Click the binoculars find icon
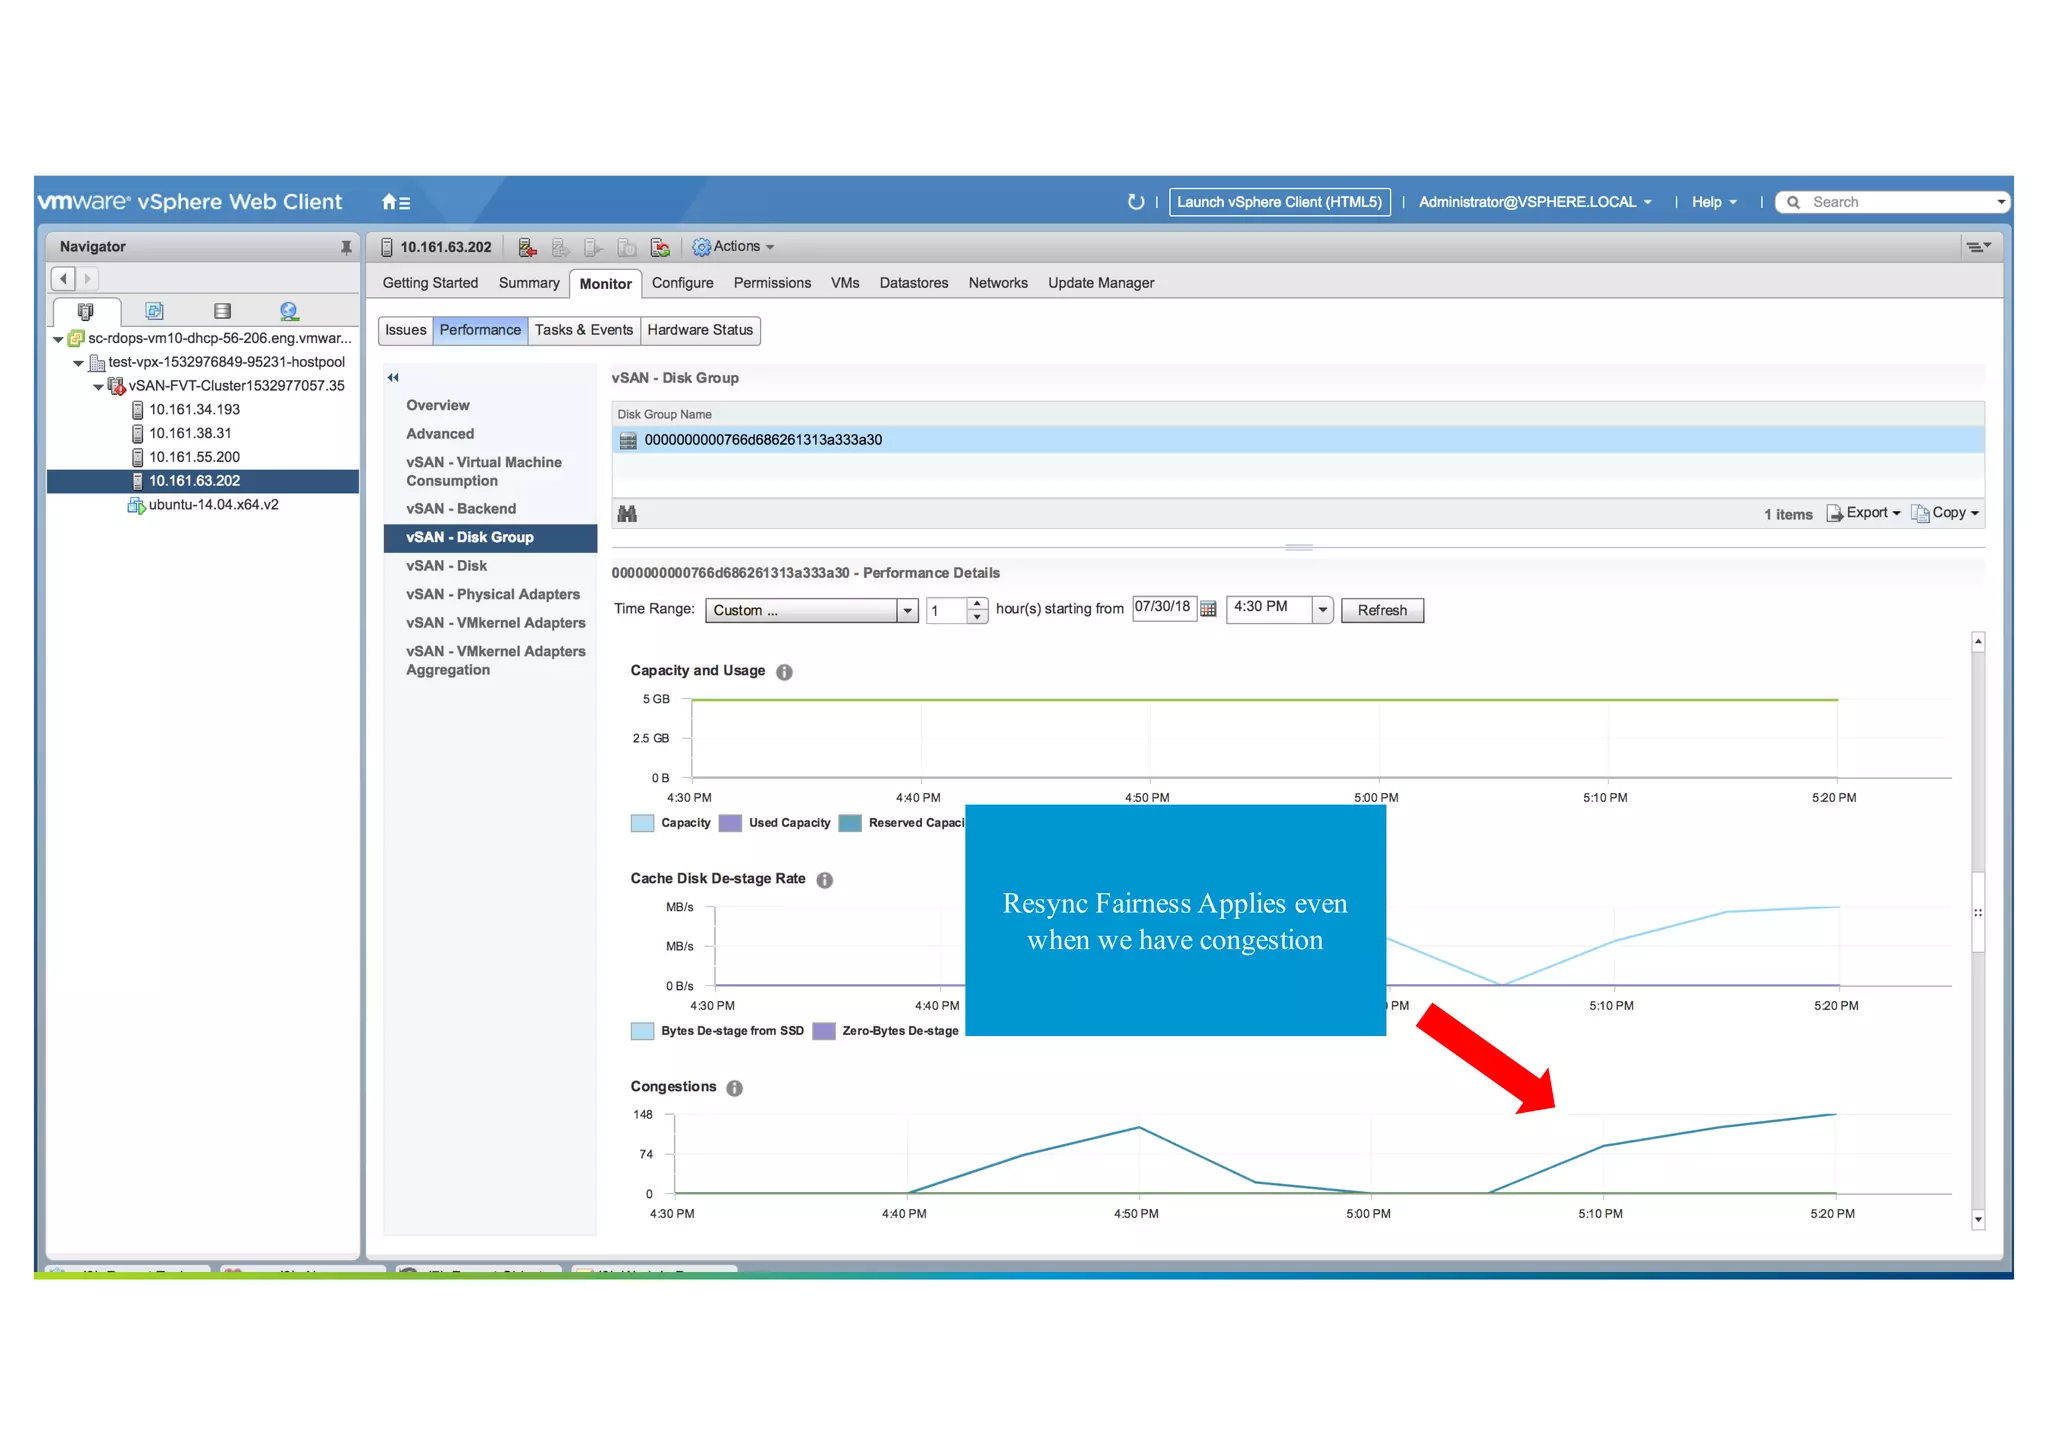 coord(627,514)
